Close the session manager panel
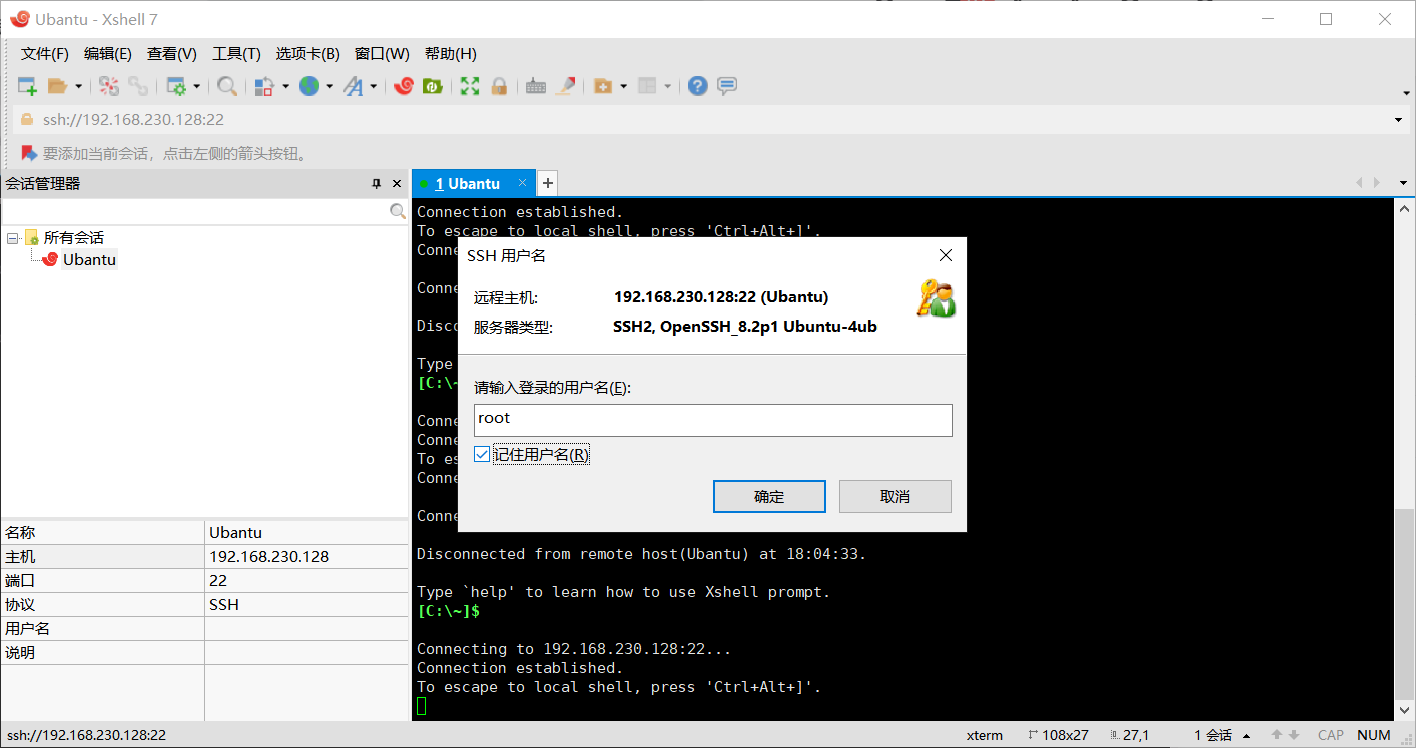Screen dimensions: 1416x748 tap(397, 184)
